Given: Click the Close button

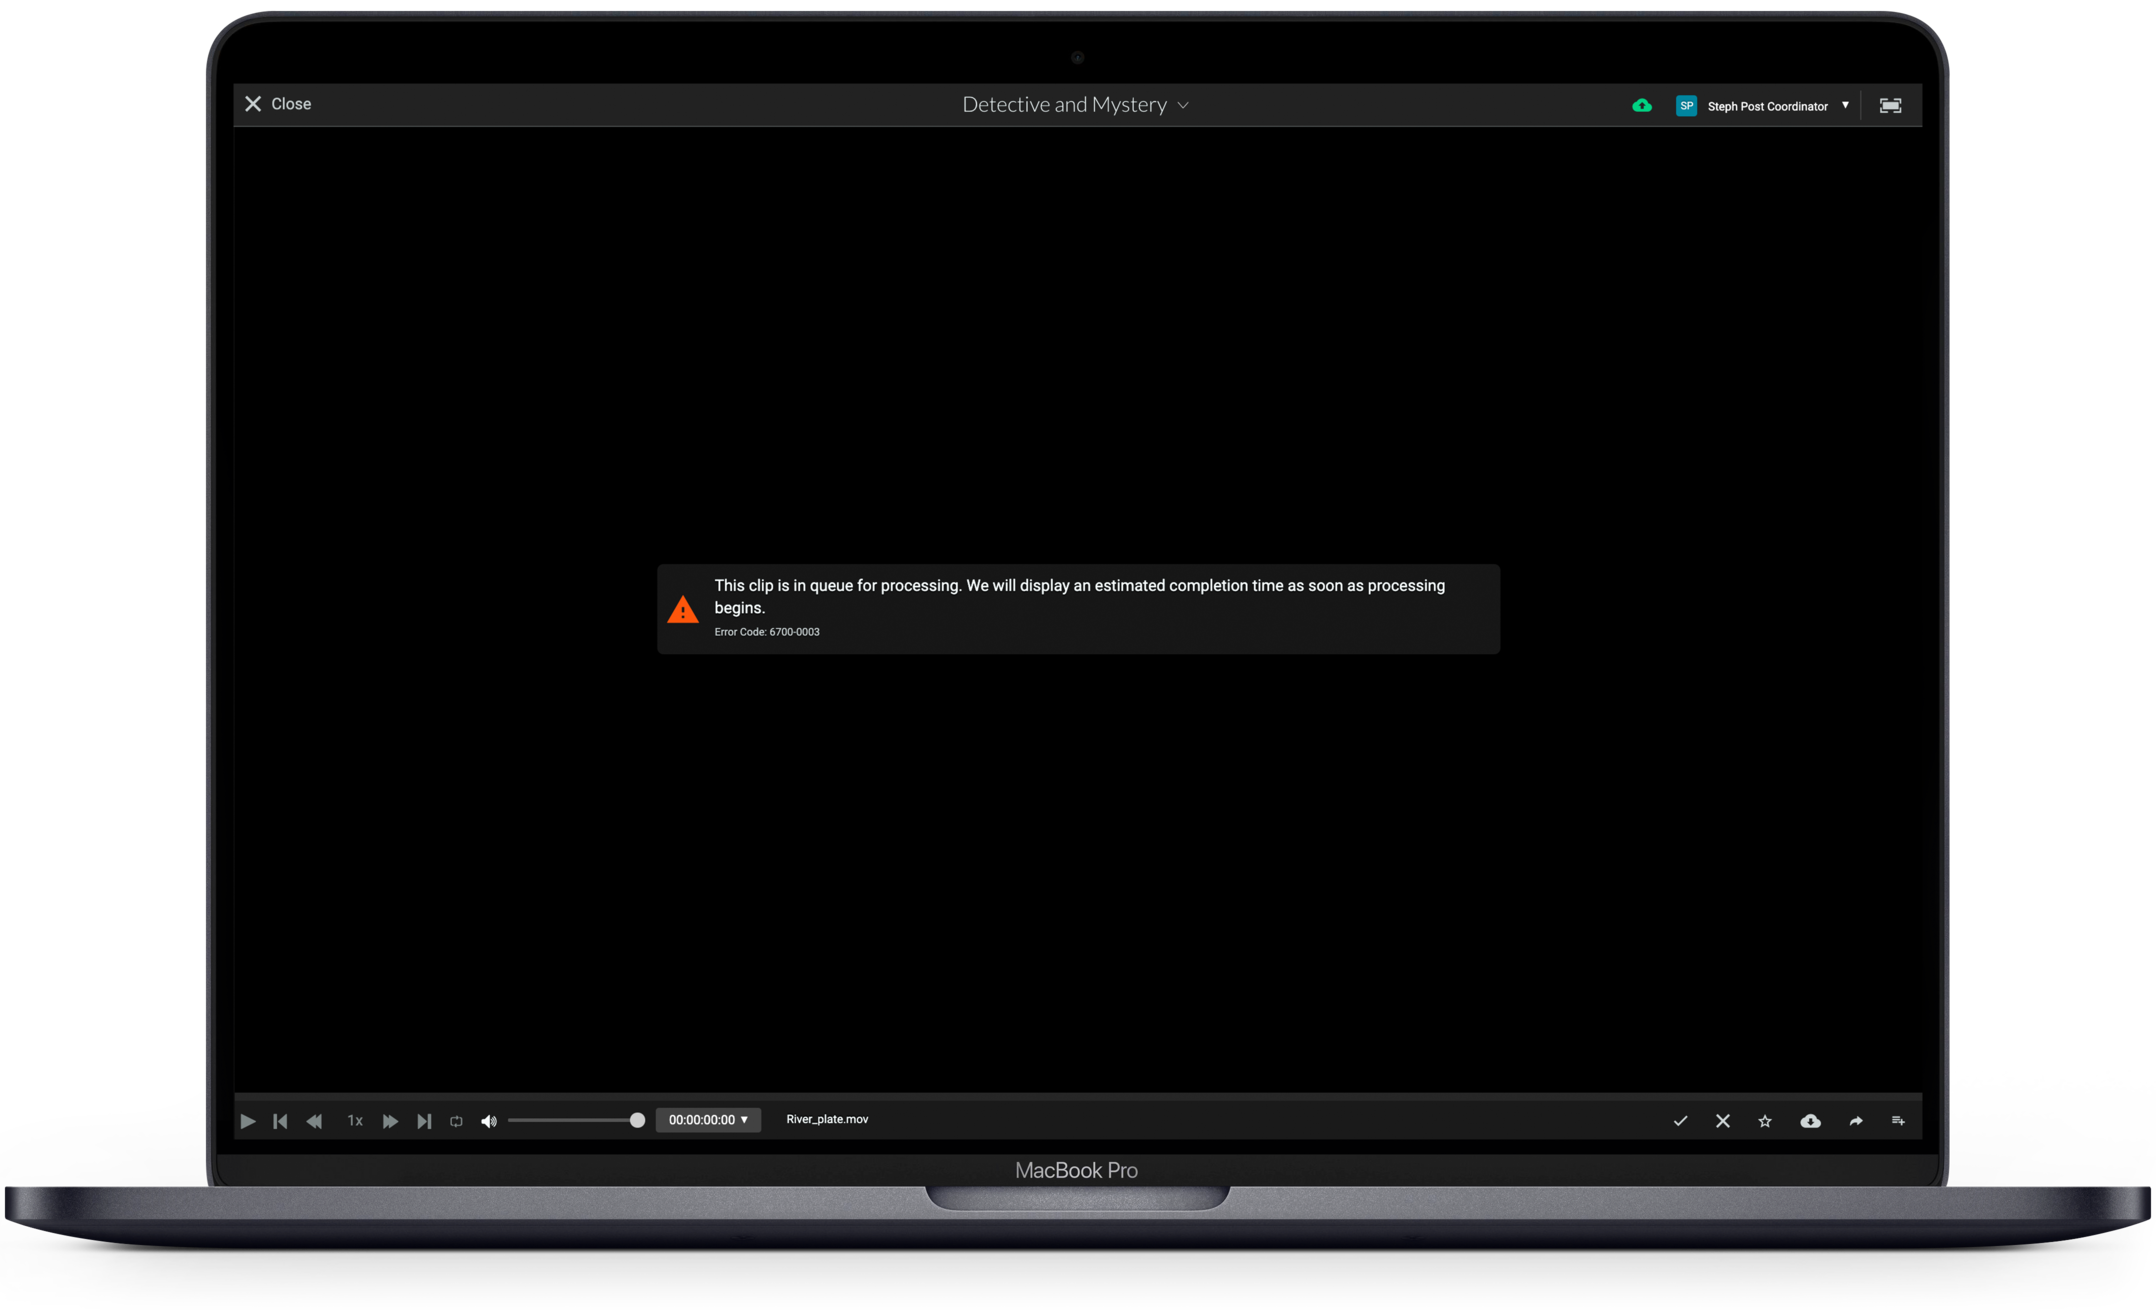Looking at the screenshot, I should 278,104.
